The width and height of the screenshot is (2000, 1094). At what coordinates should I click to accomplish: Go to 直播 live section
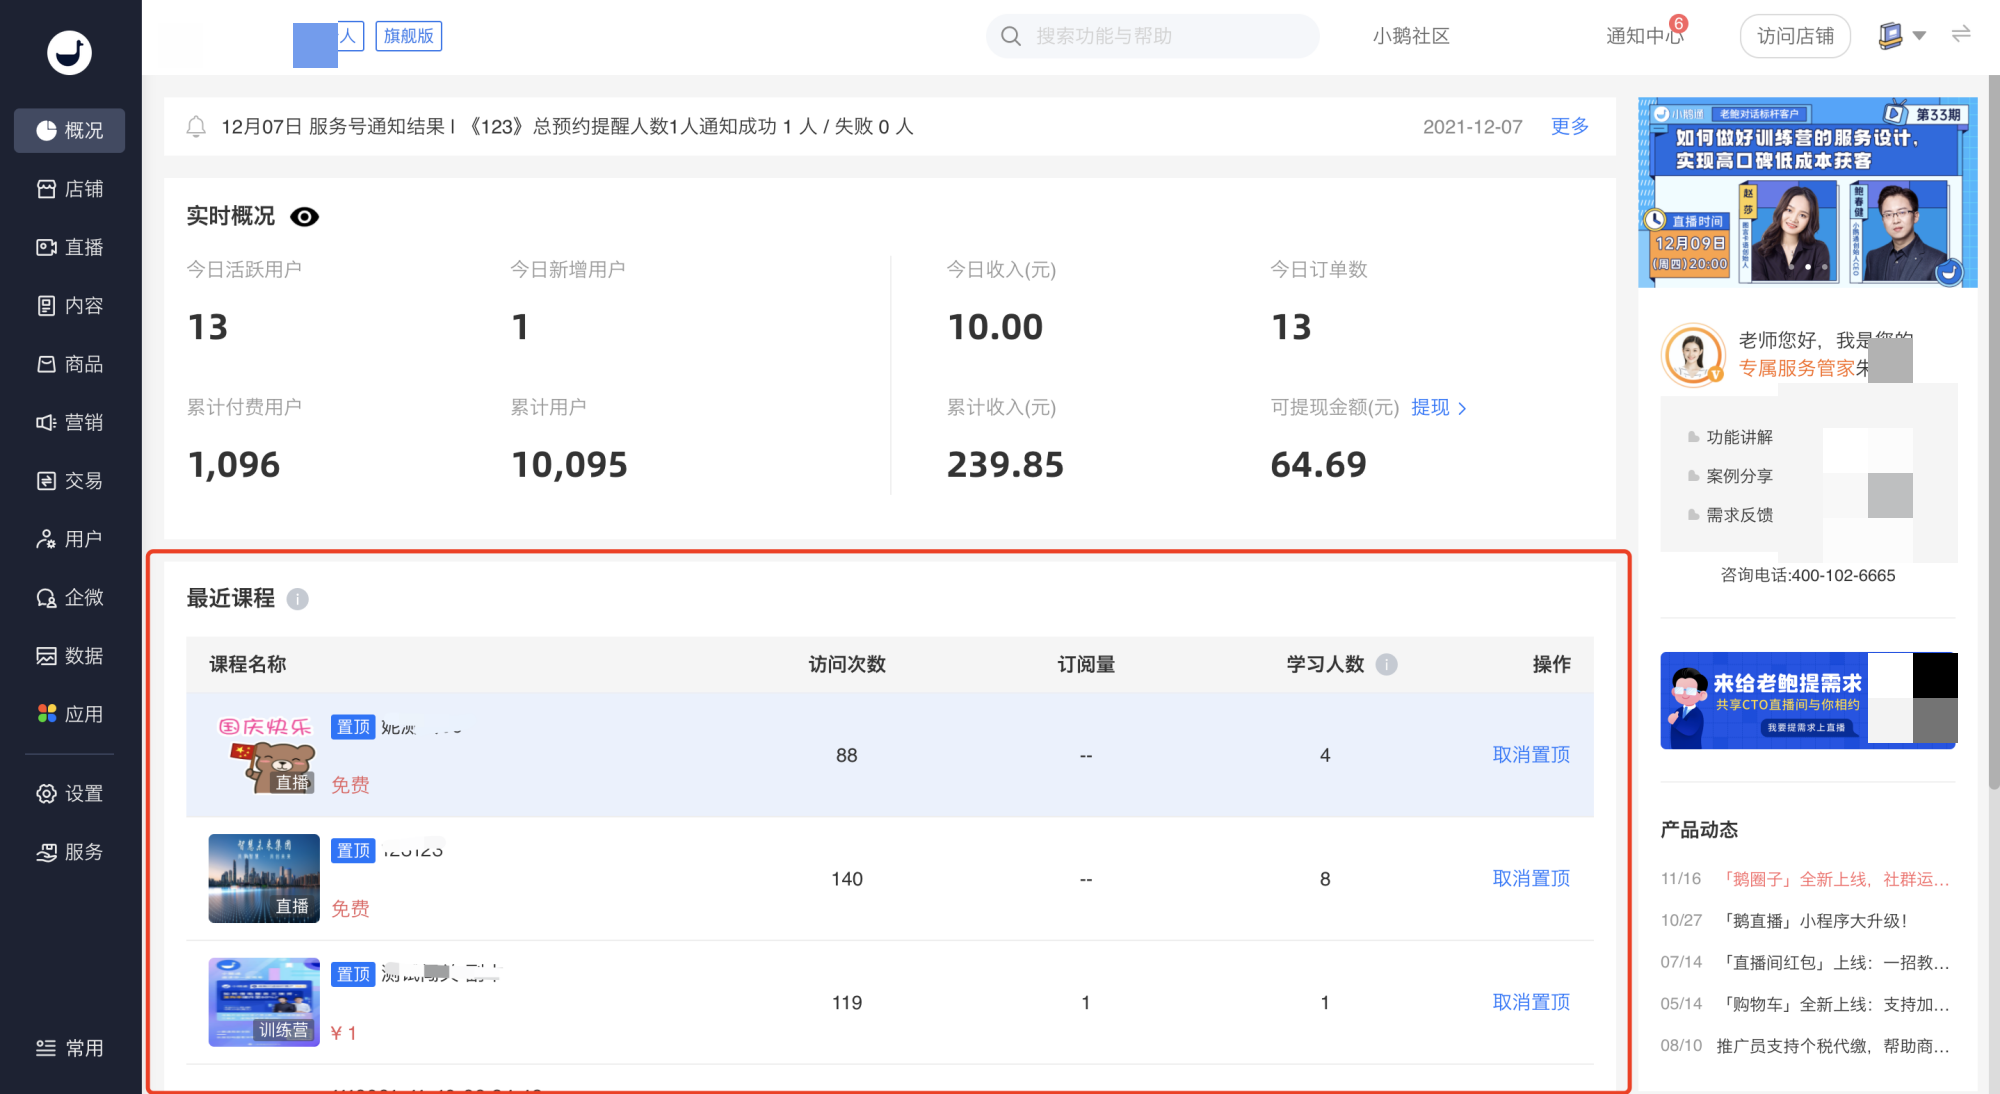(x=69, y=247)
